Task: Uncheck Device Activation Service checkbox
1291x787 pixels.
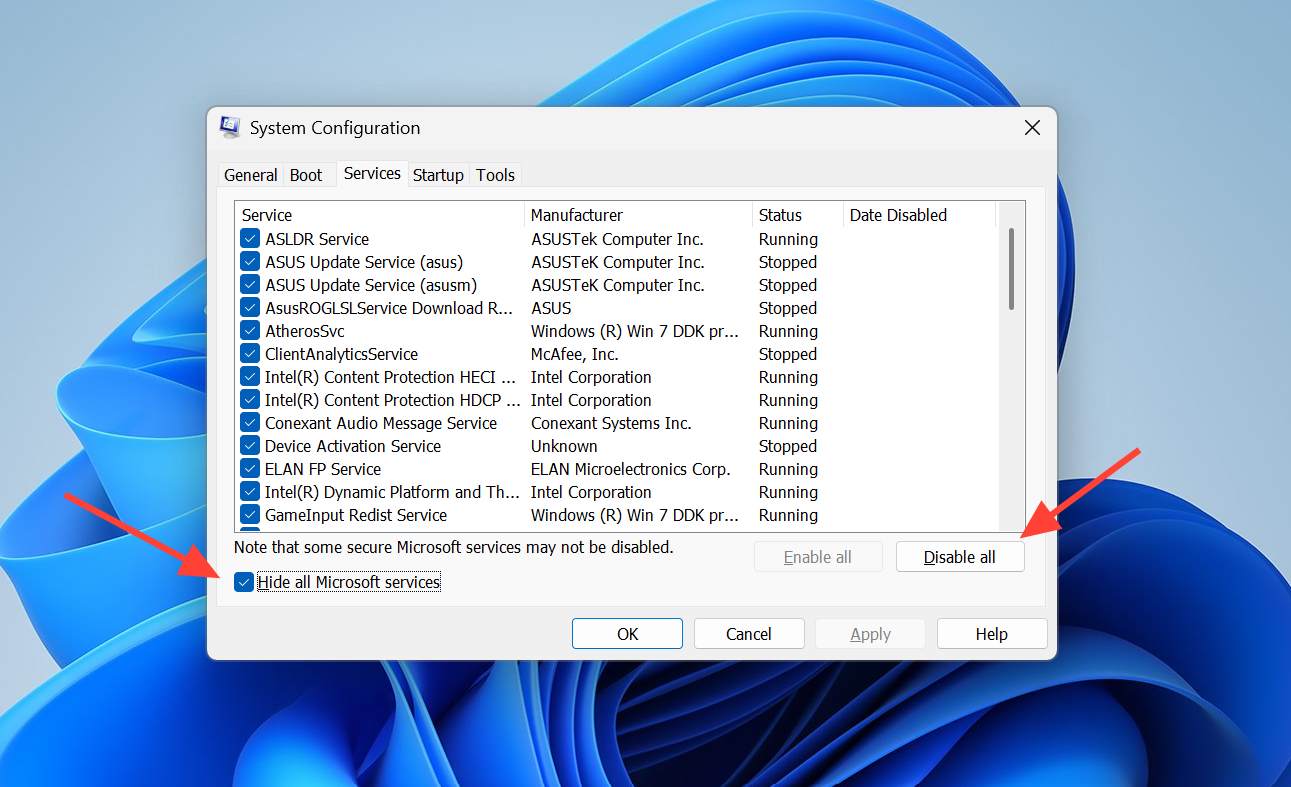Action: click(x=250, y=446)
